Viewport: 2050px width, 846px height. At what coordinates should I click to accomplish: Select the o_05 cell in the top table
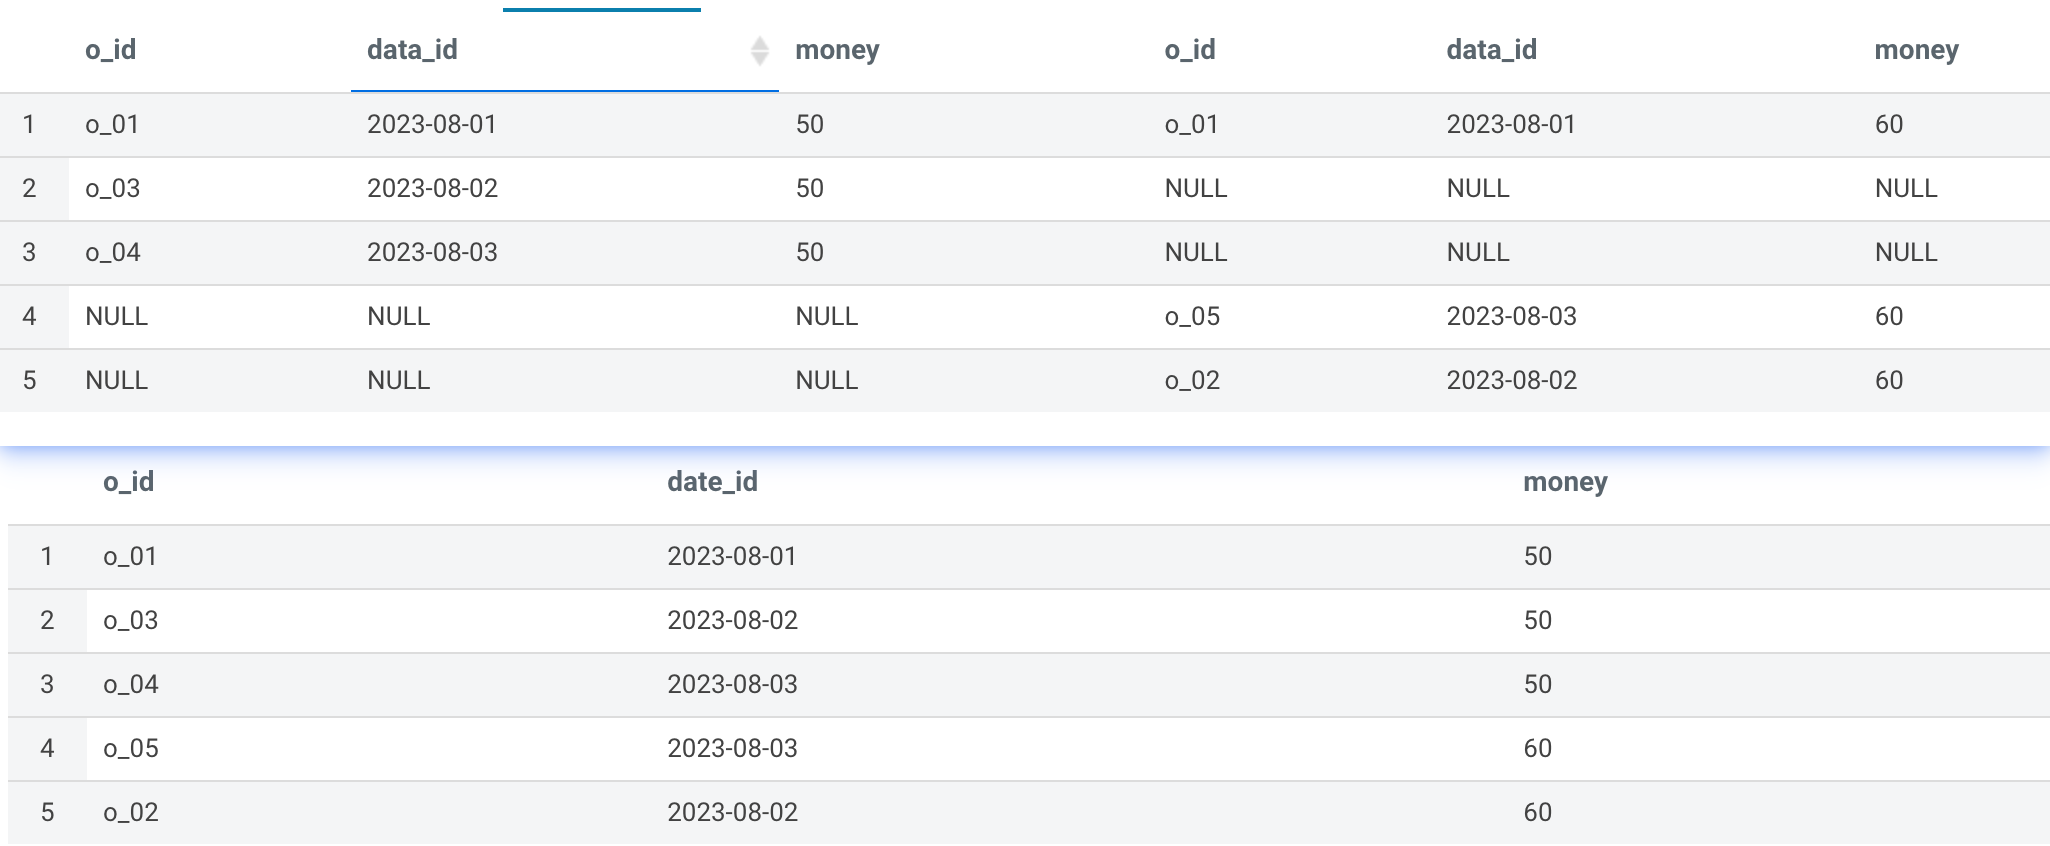[1192, 317]
